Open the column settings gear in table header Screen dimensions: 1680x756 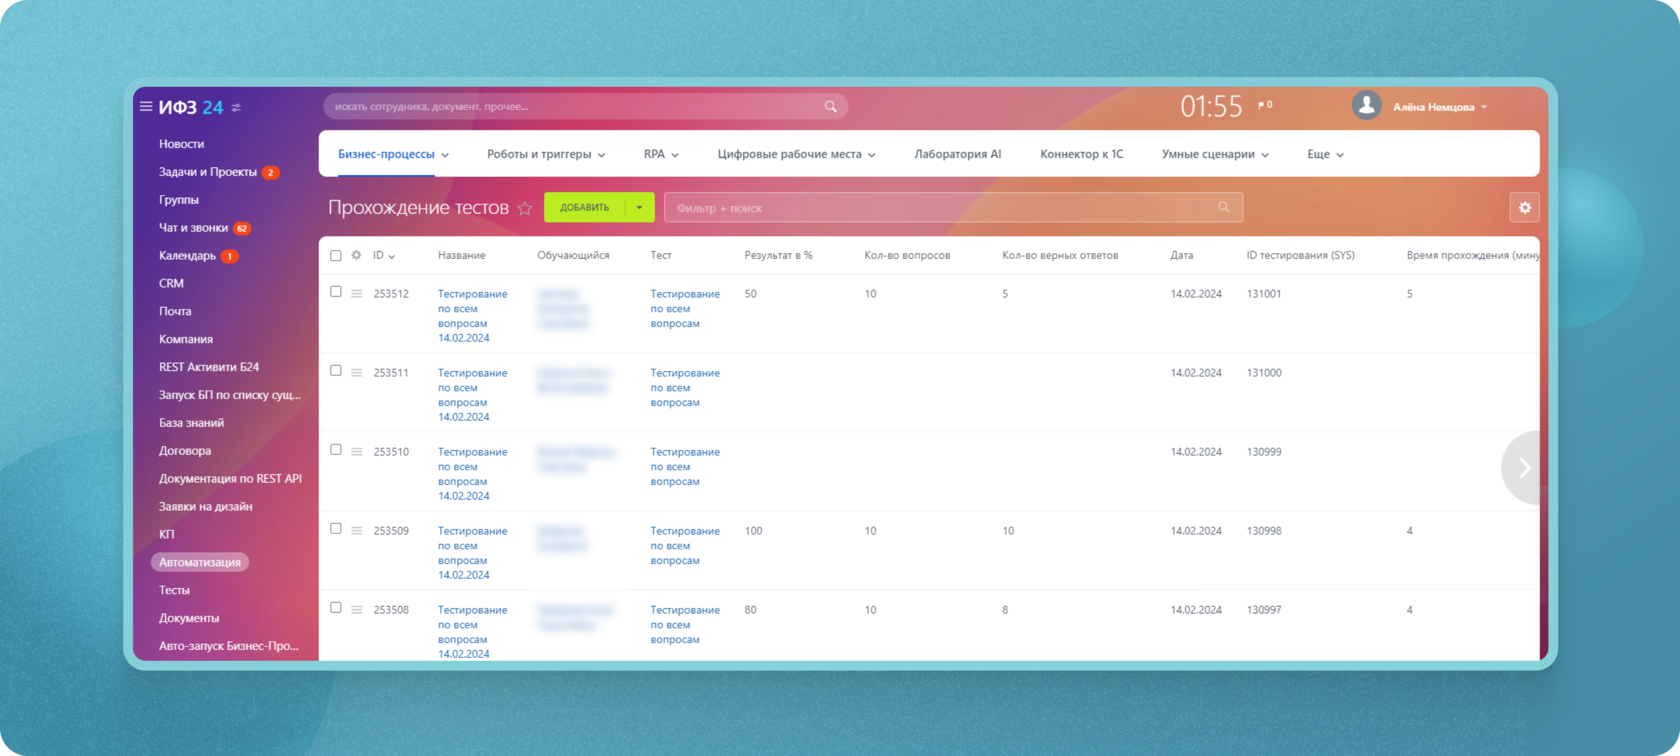[x=356, y=255]
